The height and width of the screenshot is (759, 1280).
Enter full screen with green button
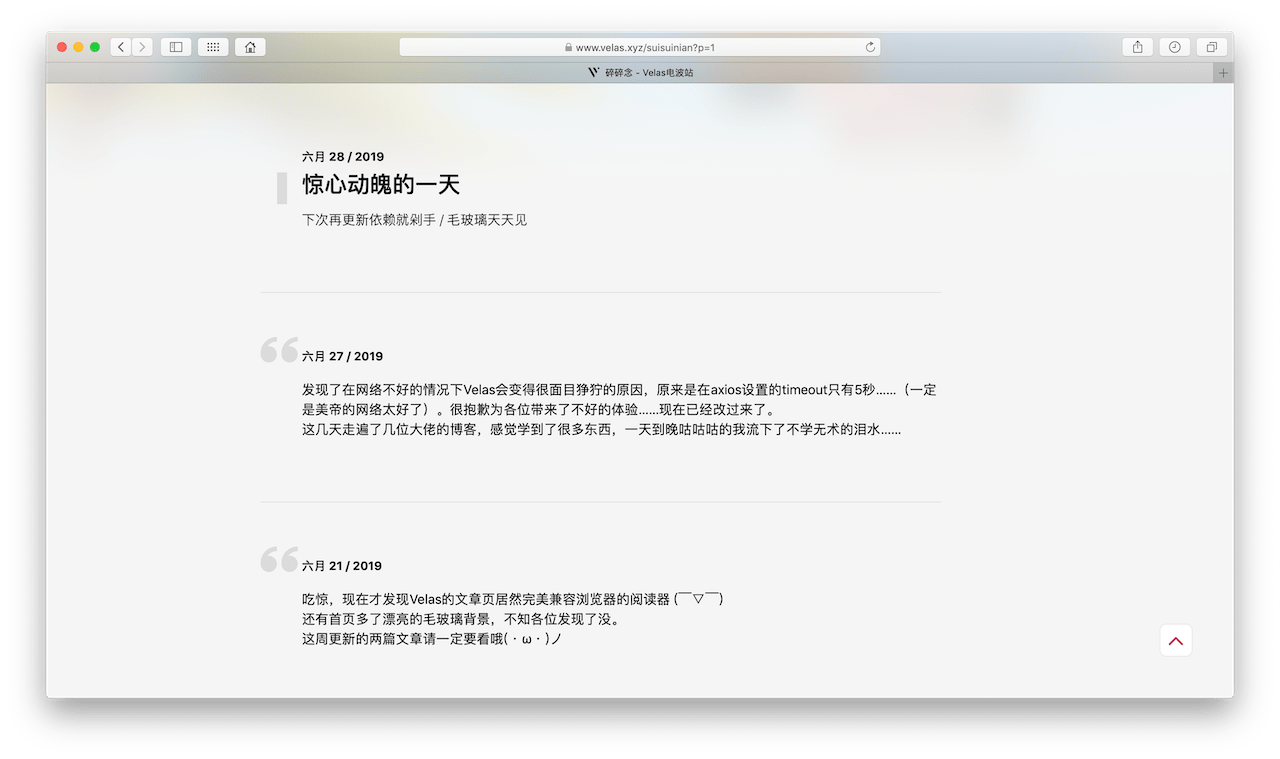point(95,47)
